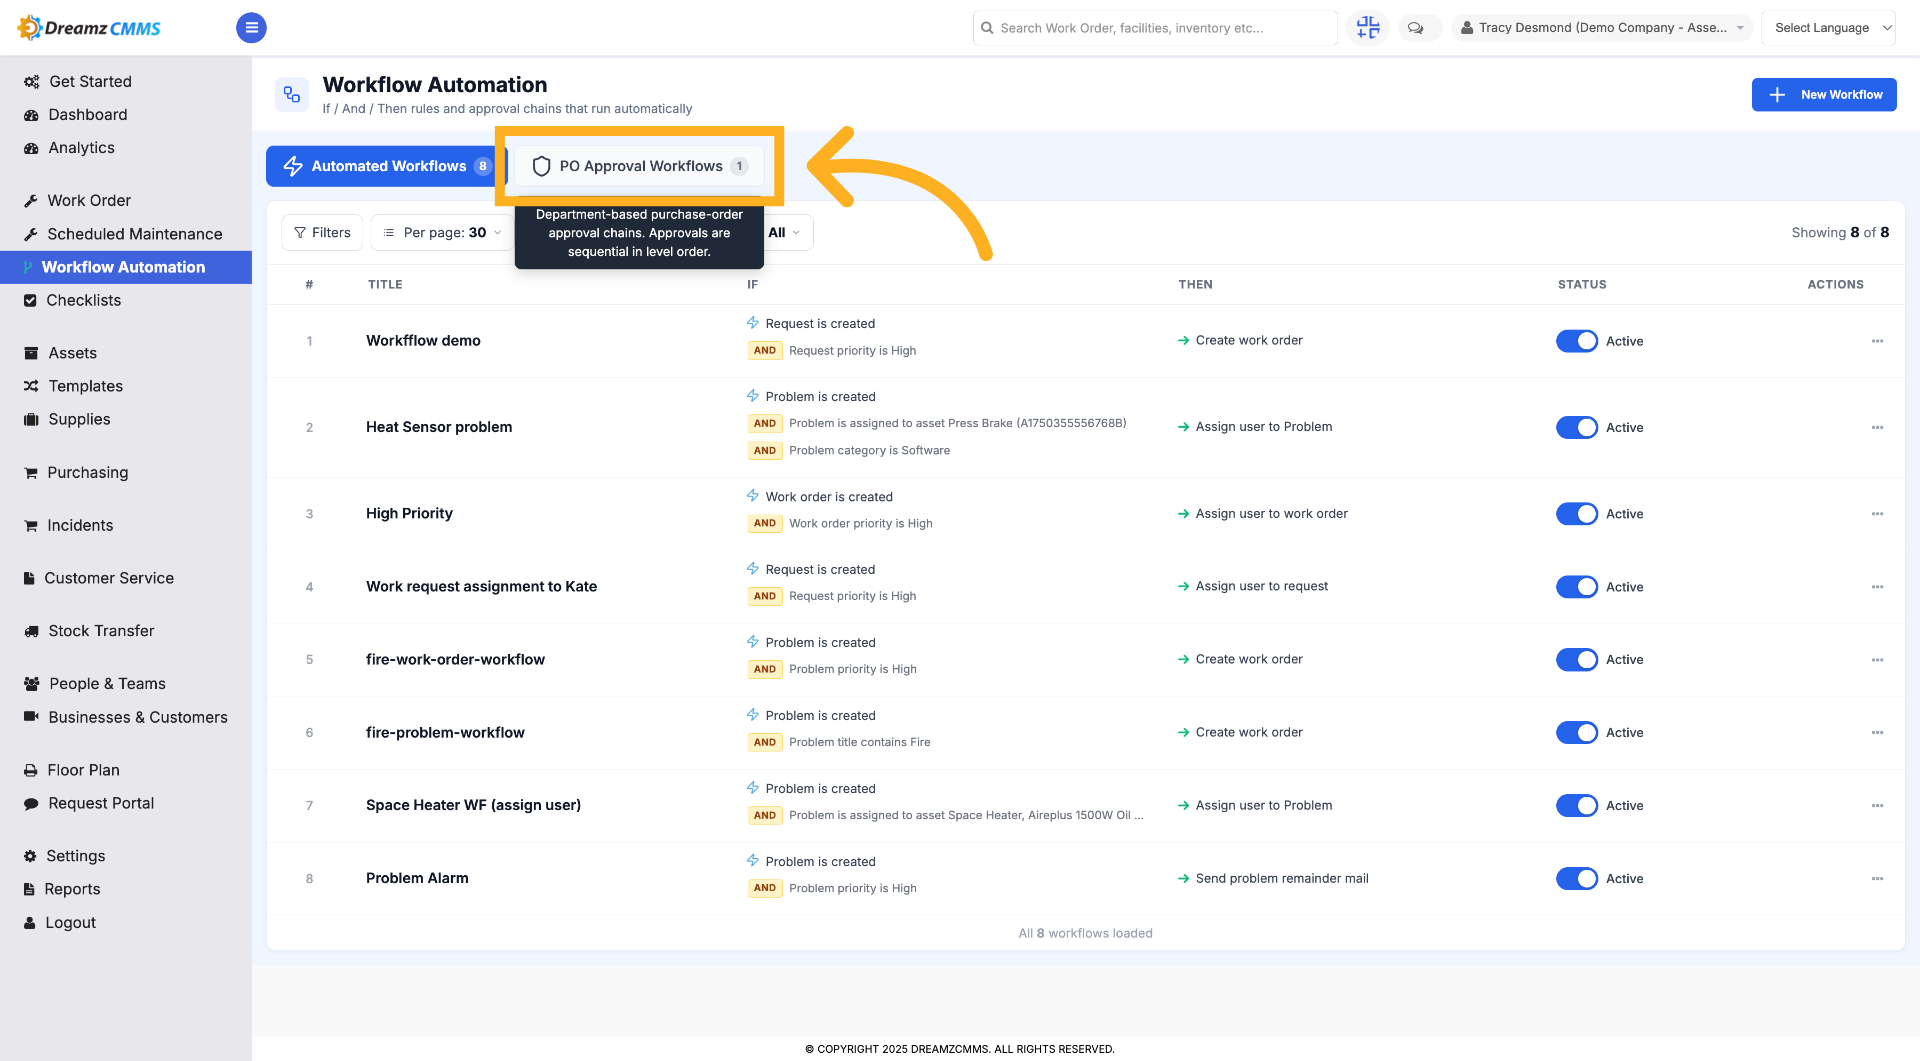This screenshot has height=1061, width=1920.
Task: Turn off fire-work-order-workflow toggle
Action: point(1577,660)
